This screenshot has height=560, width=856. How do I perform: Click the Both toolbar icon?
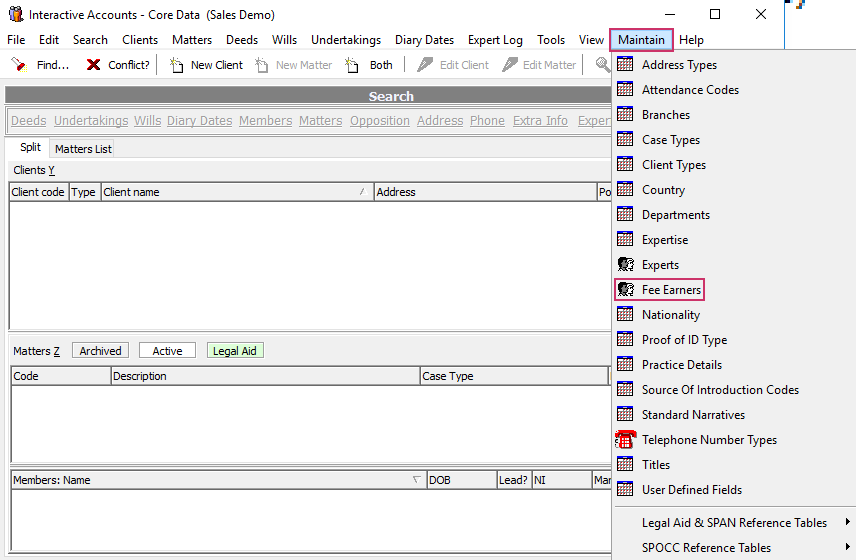[x=352, y=65]
